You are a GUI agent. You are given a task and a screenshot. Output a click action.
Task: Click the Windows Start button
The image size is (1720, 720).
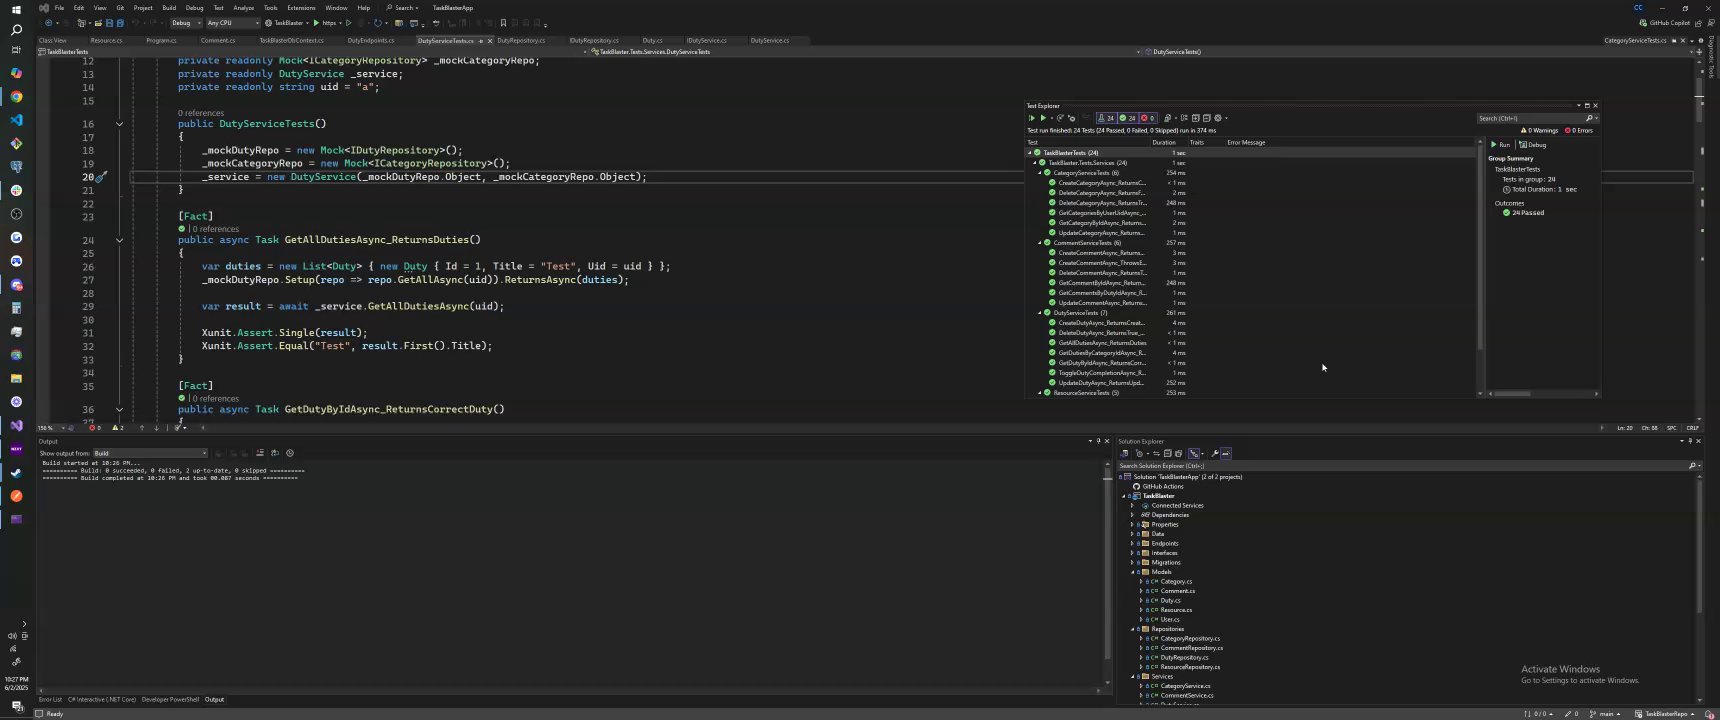coord(15,9)
